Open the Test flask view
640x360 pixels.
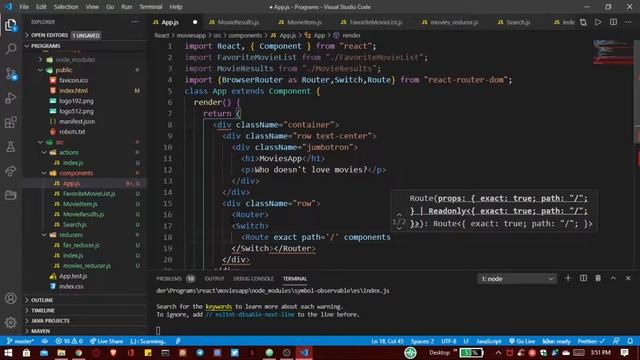click(11, 146)
